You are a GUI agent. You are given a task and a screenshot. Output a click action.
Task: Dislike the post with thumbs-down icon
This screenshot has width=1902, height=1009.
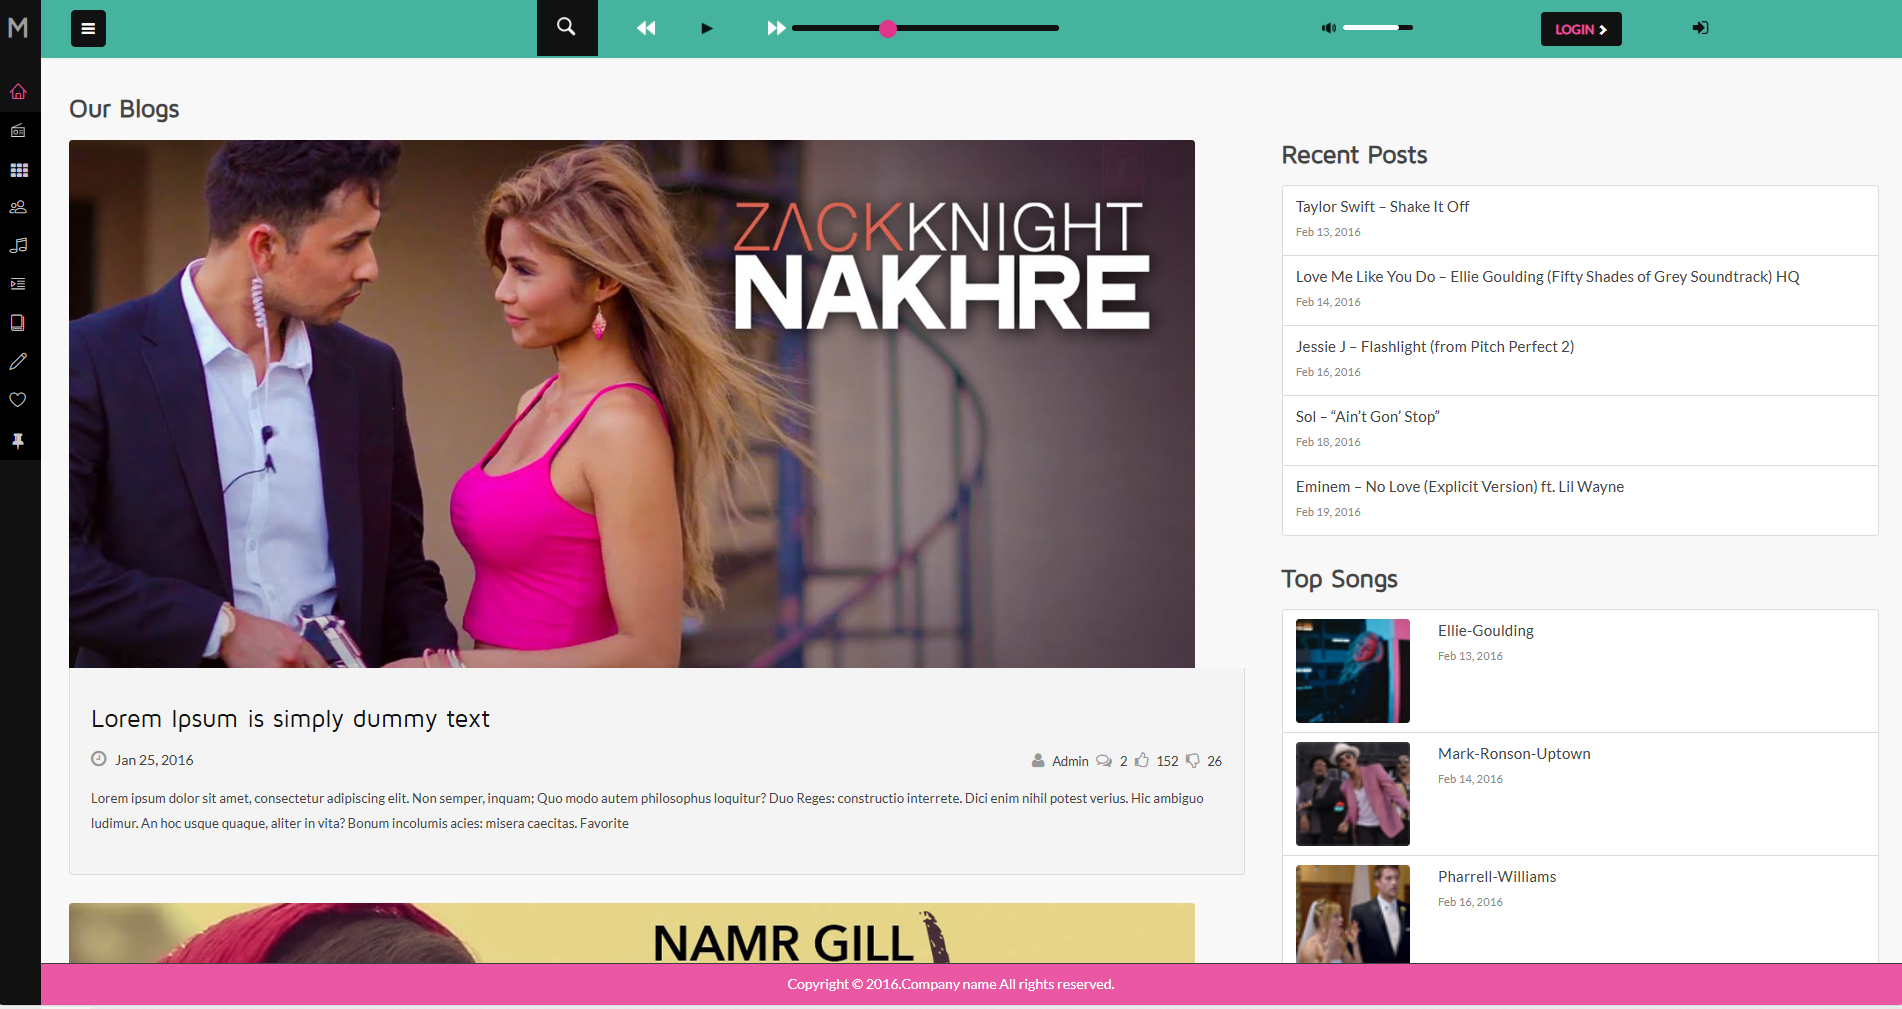[1193, 761]
